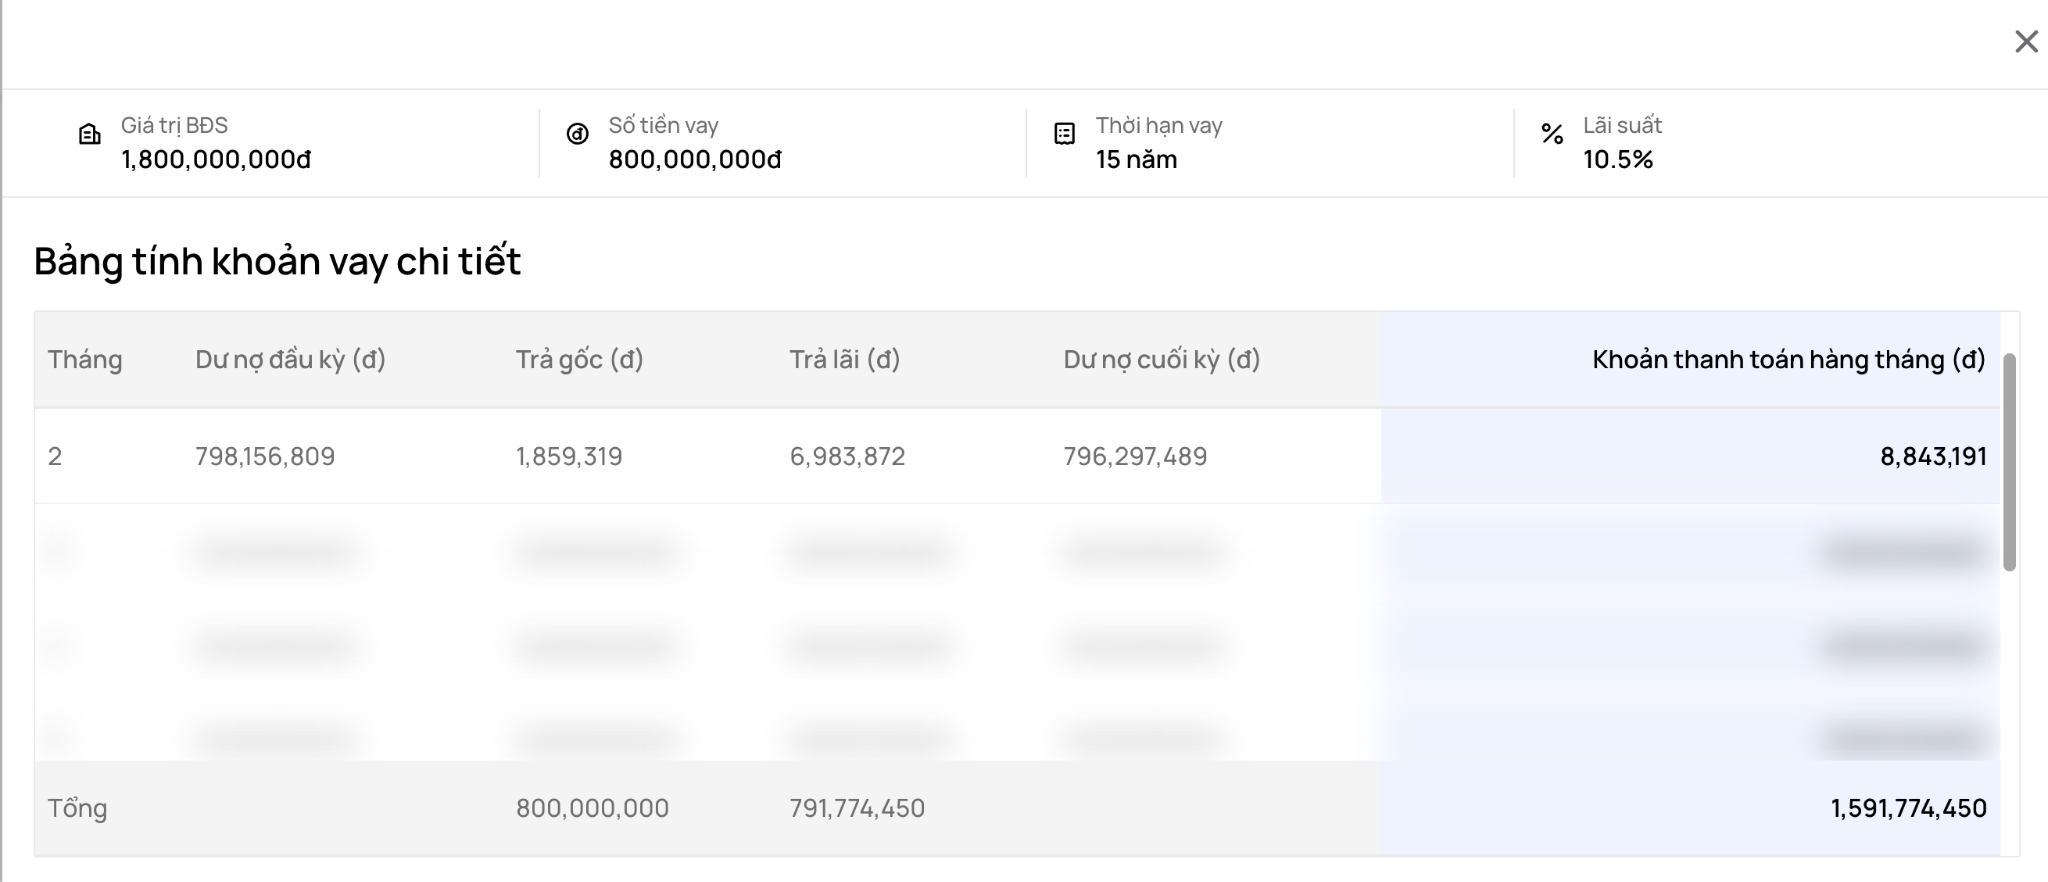The image size is (2048, 882).
Task: Click the Dư nợ cuối kỳ column header
Action: click(x=1162, y=359)
